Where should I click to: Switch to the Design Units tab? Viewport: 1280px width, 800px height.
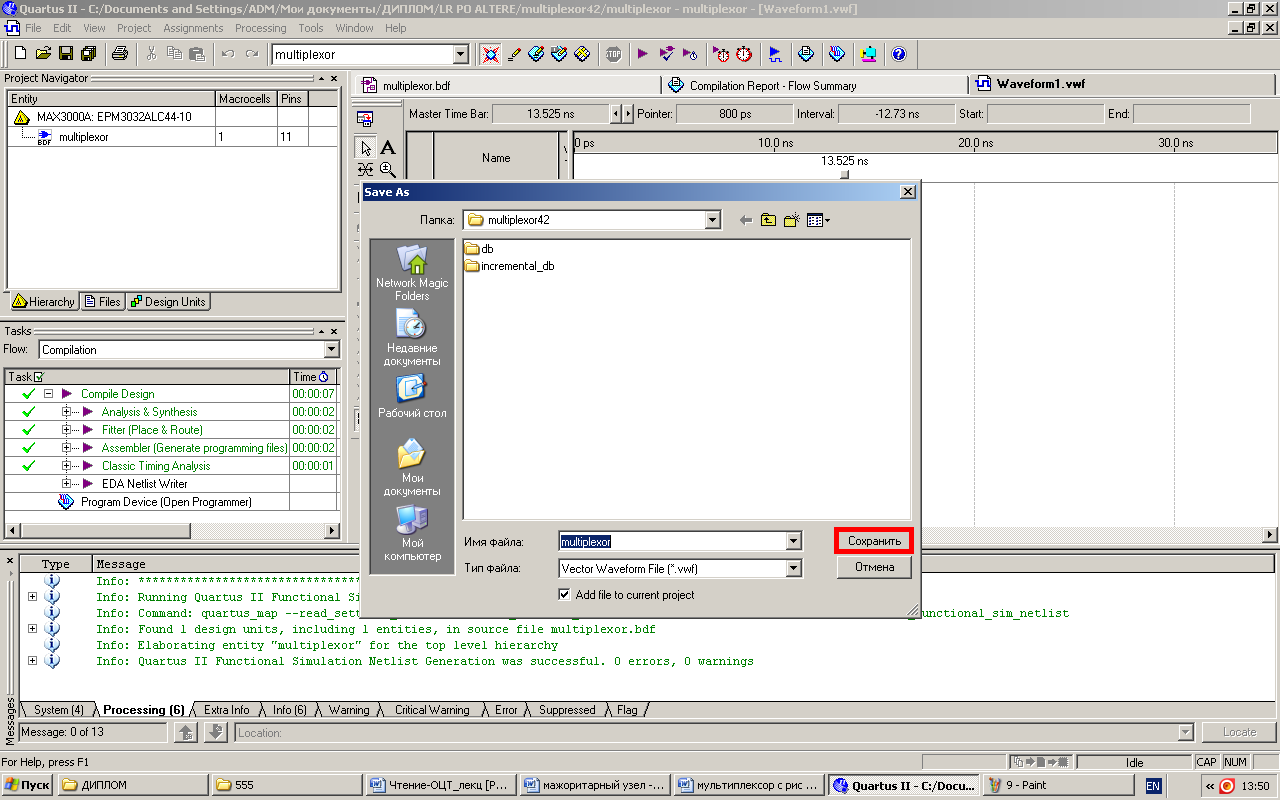[x=167, y=302]
